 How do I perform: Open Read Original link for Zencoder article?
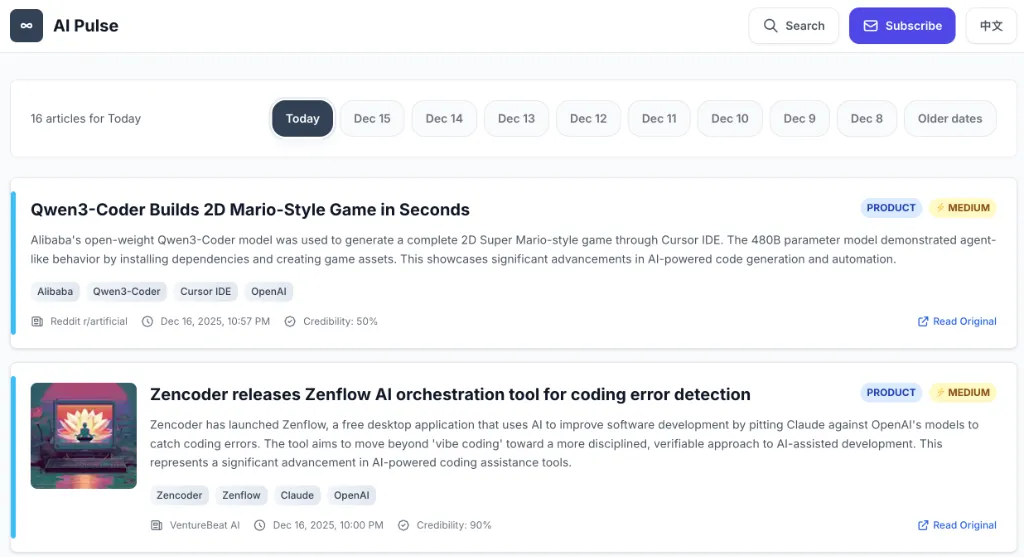[x=957, y=525]
